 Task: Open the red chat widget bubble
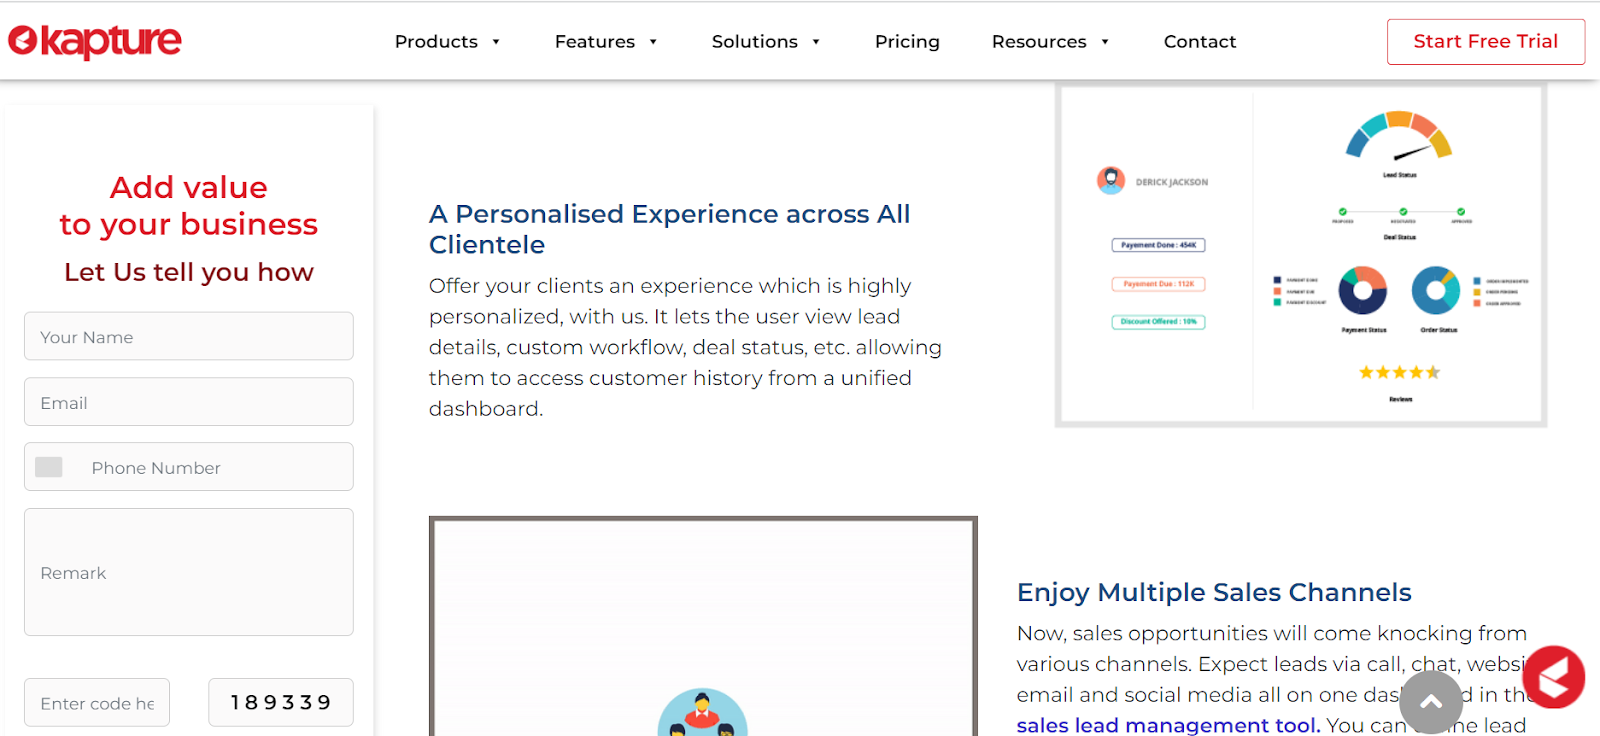pos(1554,677)
